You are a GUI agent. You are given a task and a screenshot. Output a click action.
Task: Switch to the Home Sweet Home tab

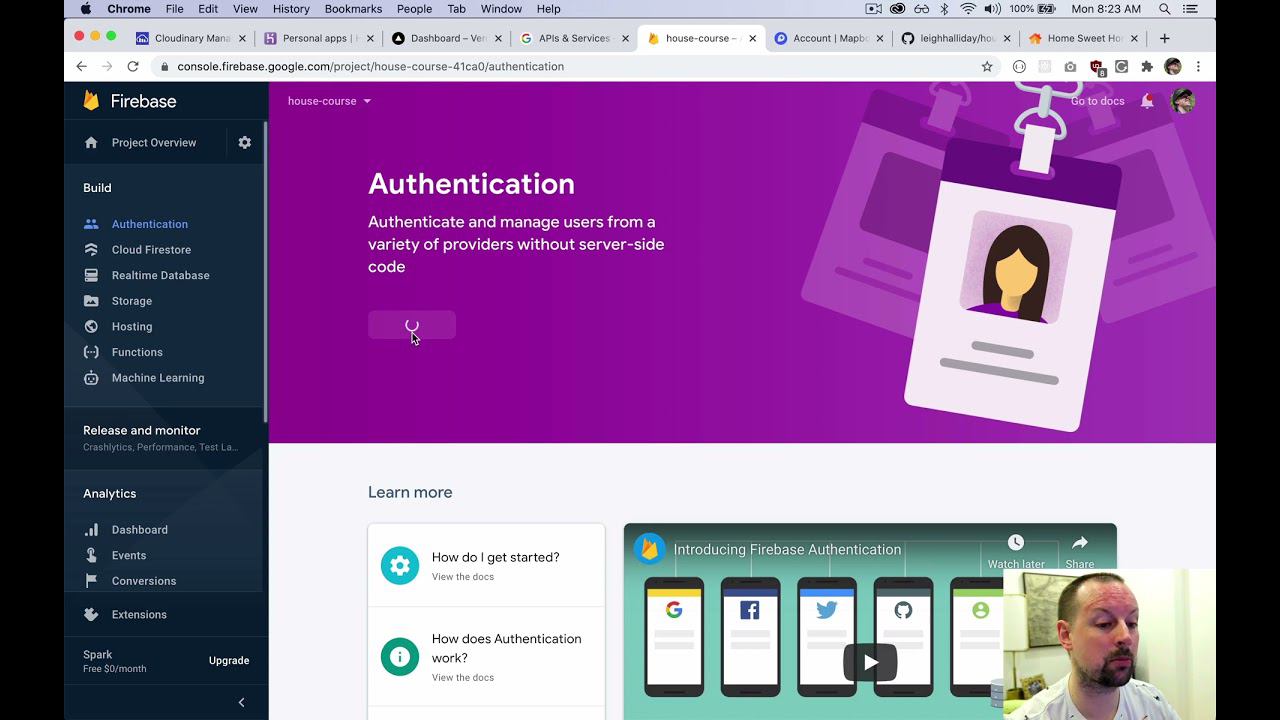click(x=1085, y=38)
